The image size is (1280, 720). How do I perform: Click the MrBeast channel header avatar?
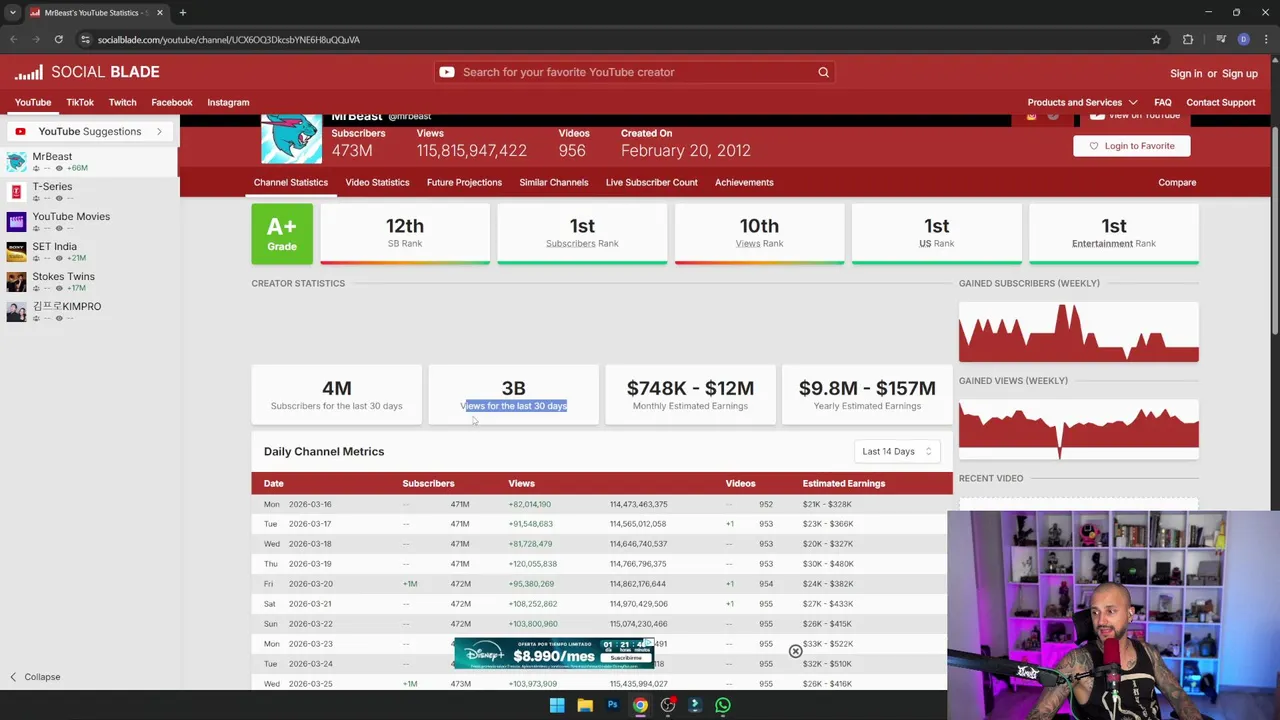[x=291, y=139]
